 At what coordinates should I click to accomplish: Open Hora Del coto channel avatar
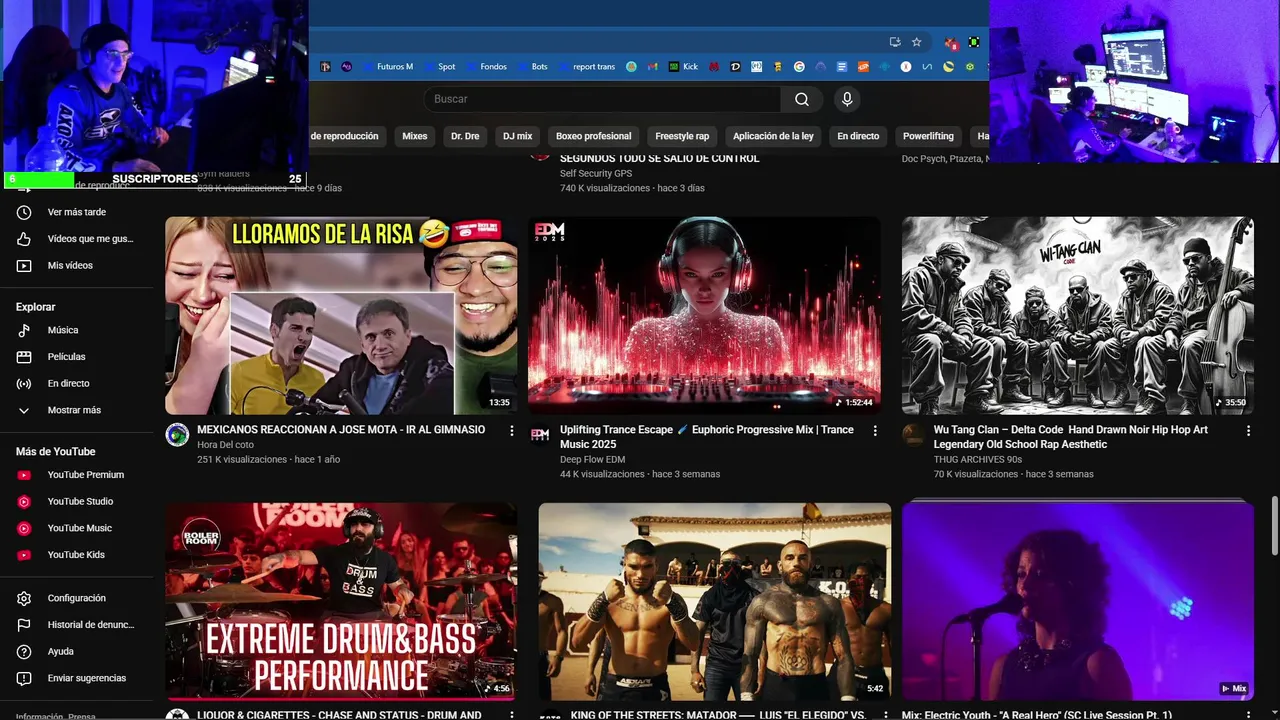point(177,434)
